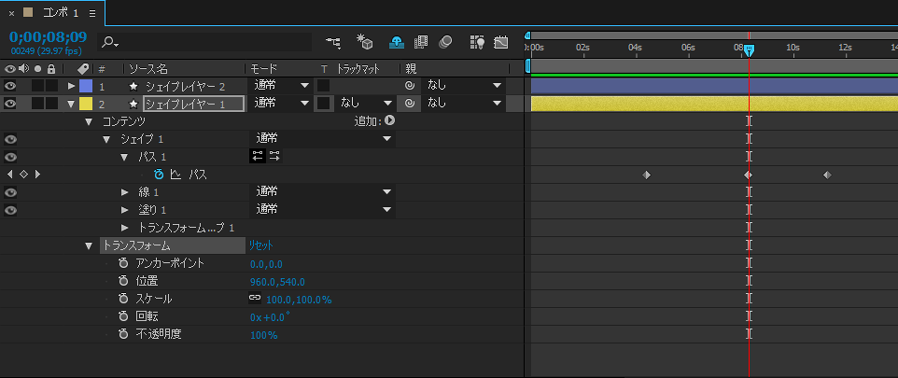Go to next keyframe of パス

click(38, 174)
